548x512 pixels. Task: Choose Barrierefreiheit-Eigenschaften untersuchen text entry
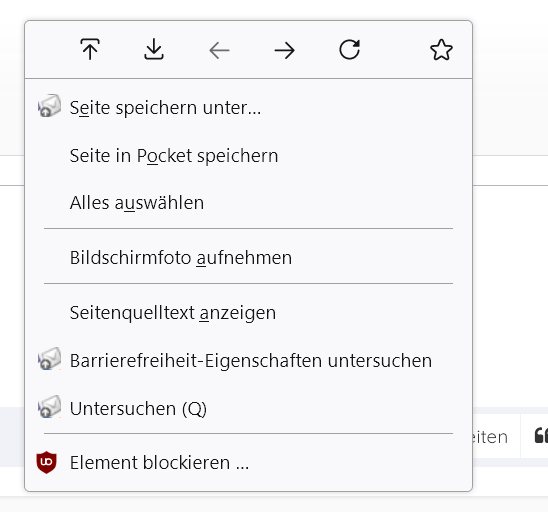pyautogui.click(x=251, y=361)
